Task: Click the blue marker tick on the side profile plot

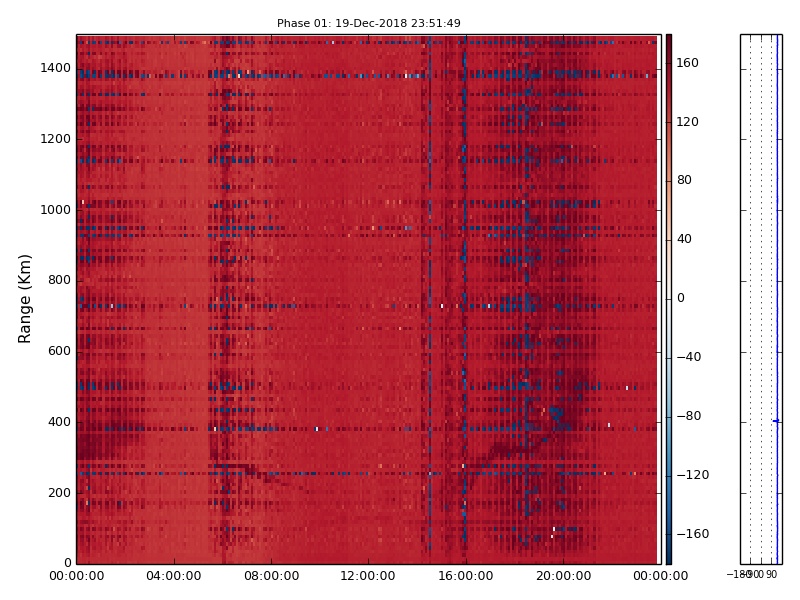Action: pyautogui.click(x=776, y=421)
